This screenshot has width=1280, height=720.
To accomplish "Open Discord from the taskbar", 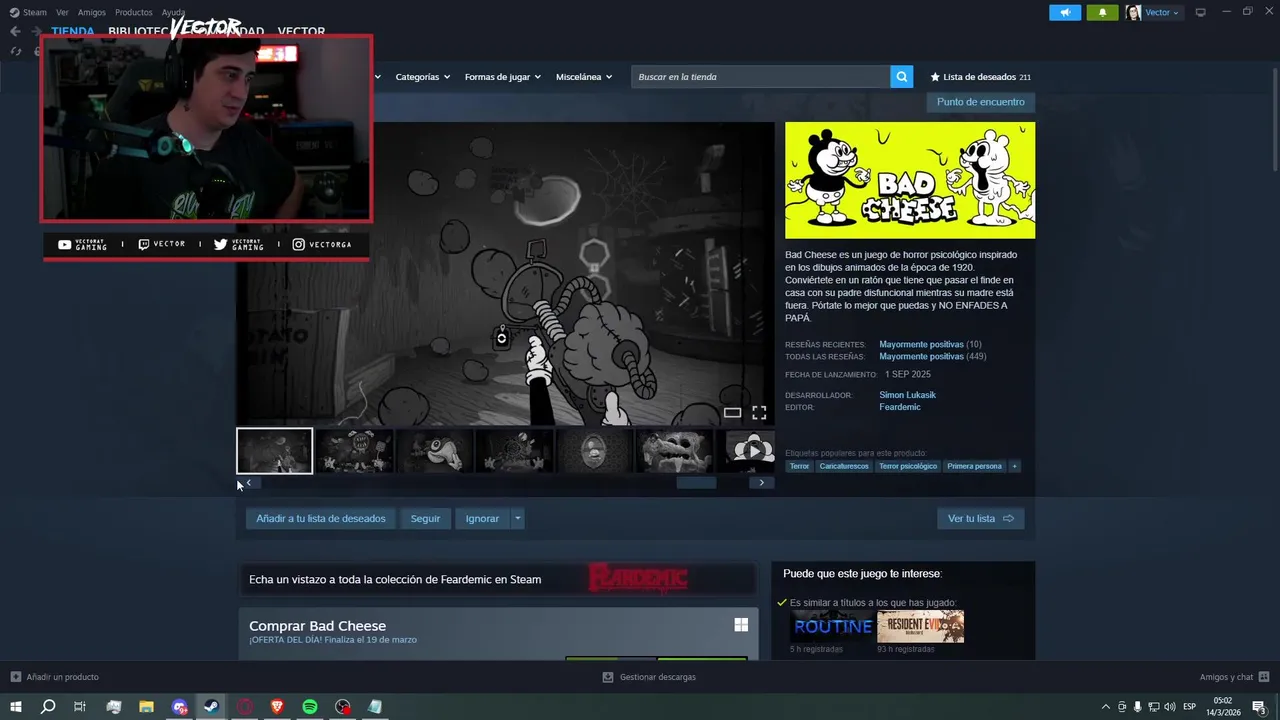I will pyautogui.click(x=179, y=706).
